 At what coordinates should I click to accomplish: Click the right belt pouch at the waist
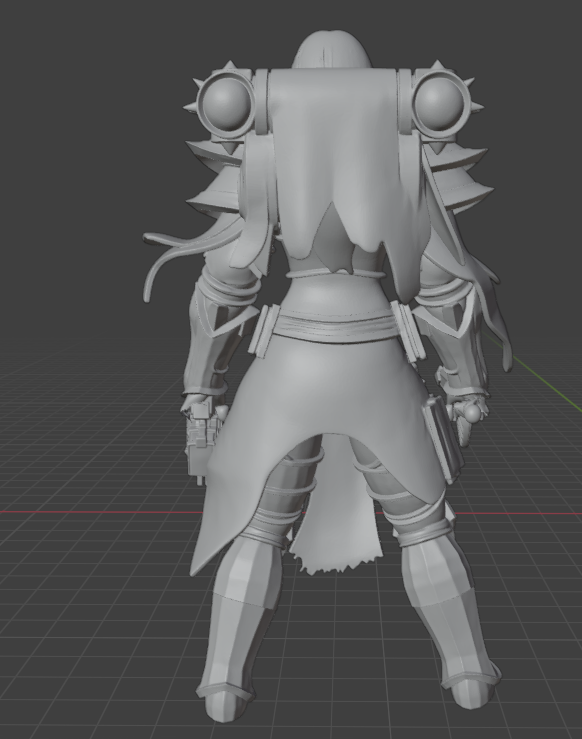click(x=407, y=331)
